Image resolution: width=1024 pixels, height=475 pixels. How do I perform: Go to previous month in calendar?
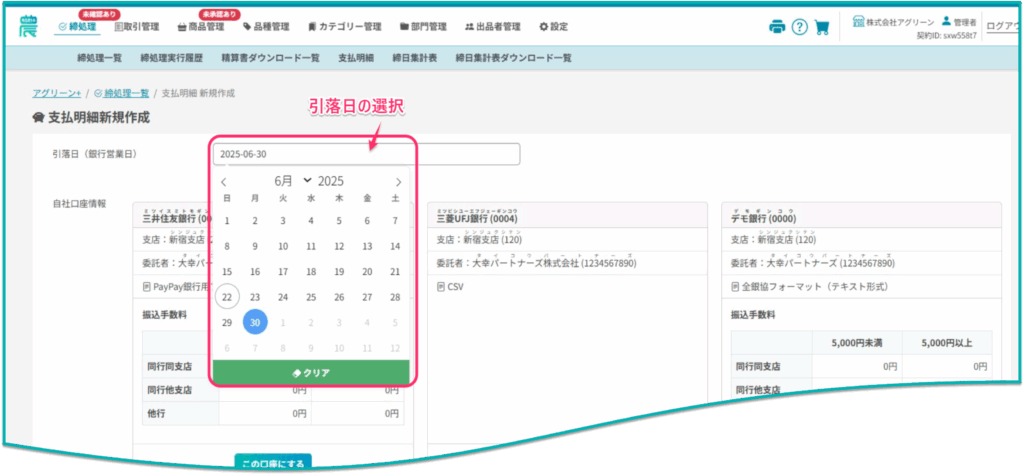[224, 182]
